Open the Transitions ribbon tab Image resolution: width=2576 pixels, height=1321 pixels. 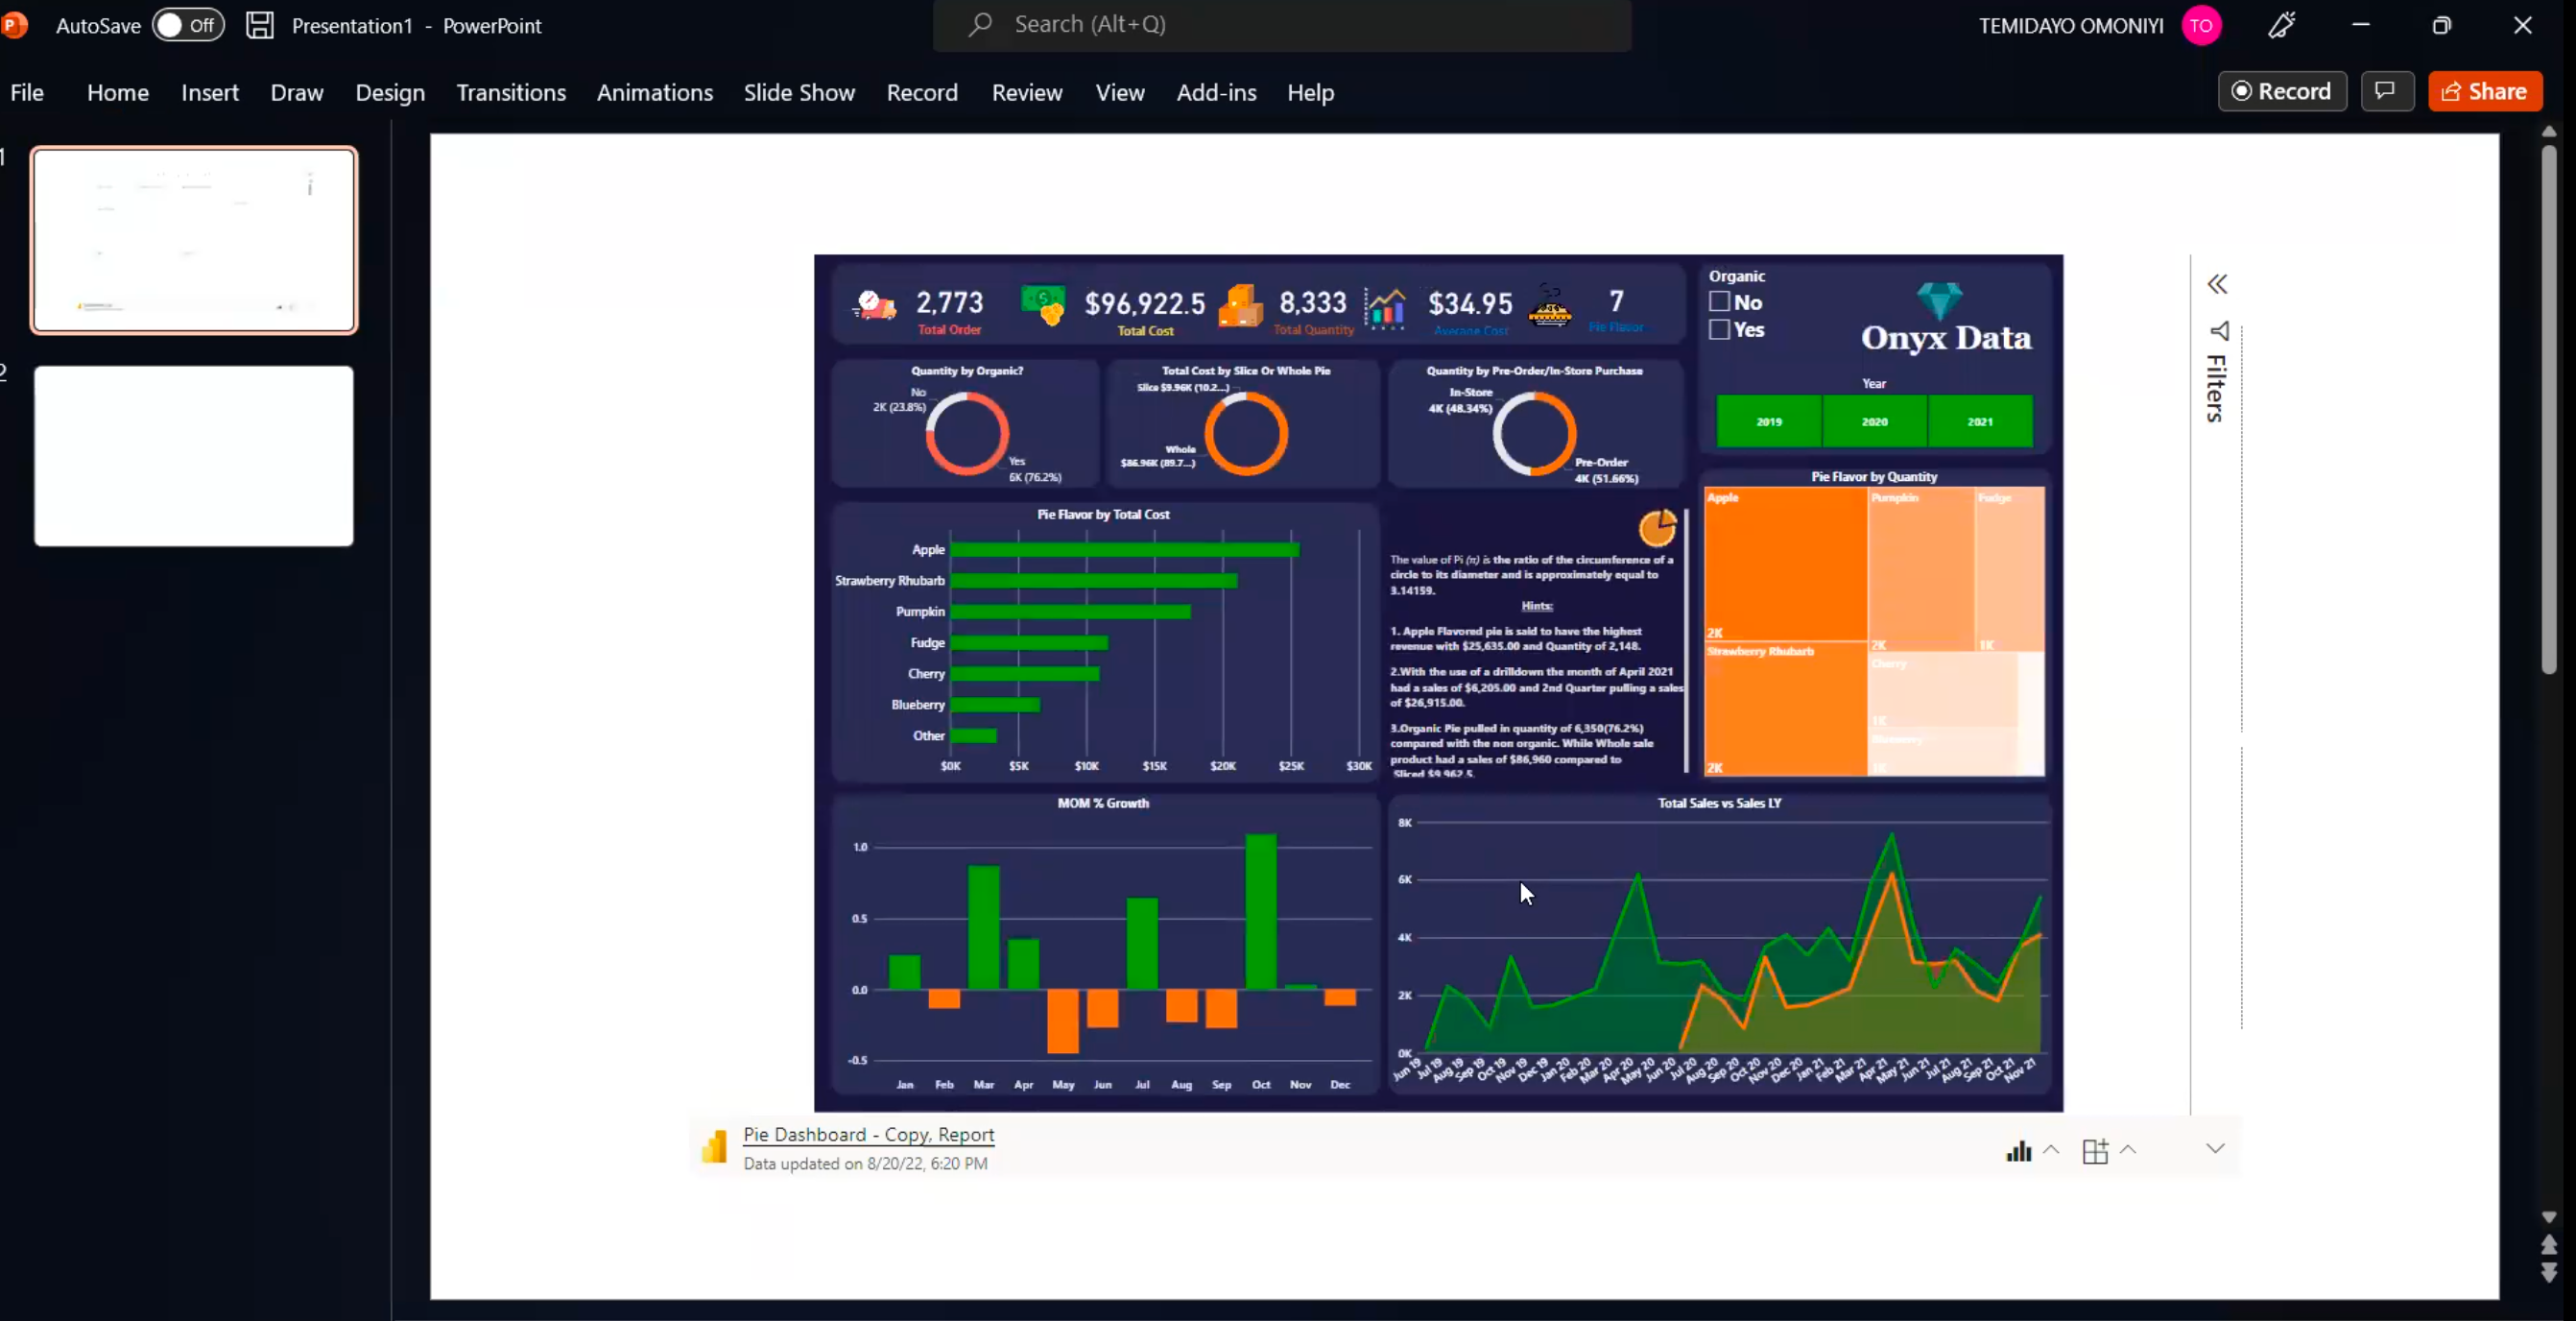tap(510, 92)
